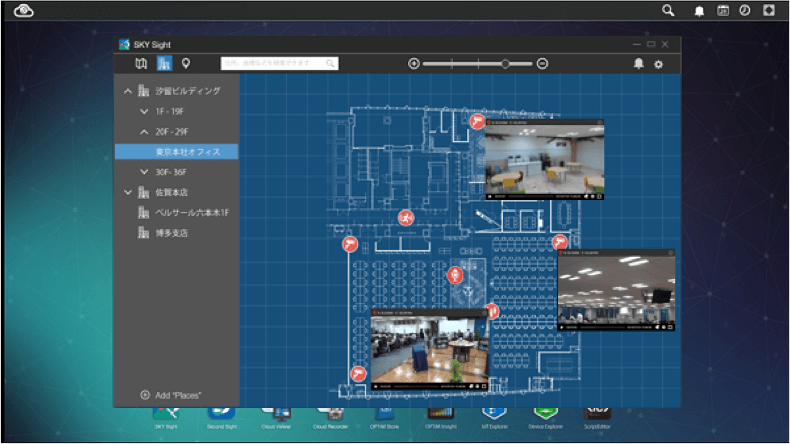Click the rightmost square icon in top bar
790x444 pixels.
(769, 11)
